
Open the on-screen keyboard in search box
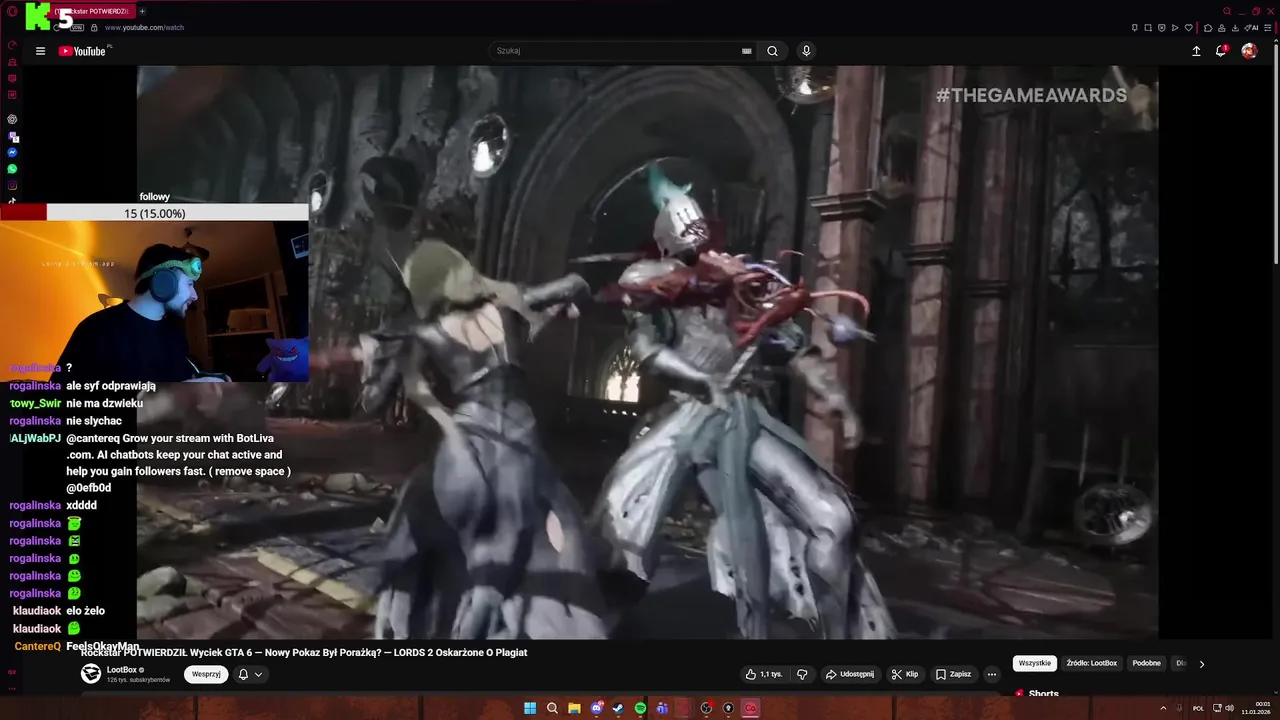pos(746,51)
